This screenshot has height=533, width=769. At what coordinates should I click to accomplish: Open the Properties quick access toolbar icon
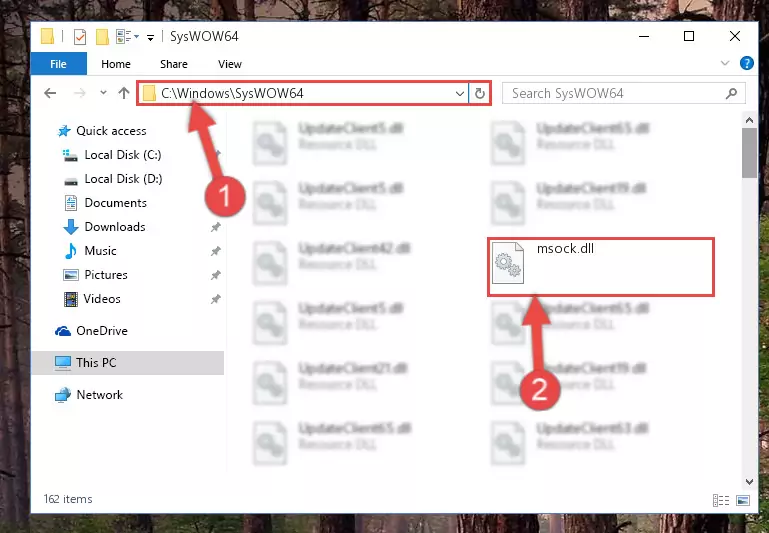[79, 37]
